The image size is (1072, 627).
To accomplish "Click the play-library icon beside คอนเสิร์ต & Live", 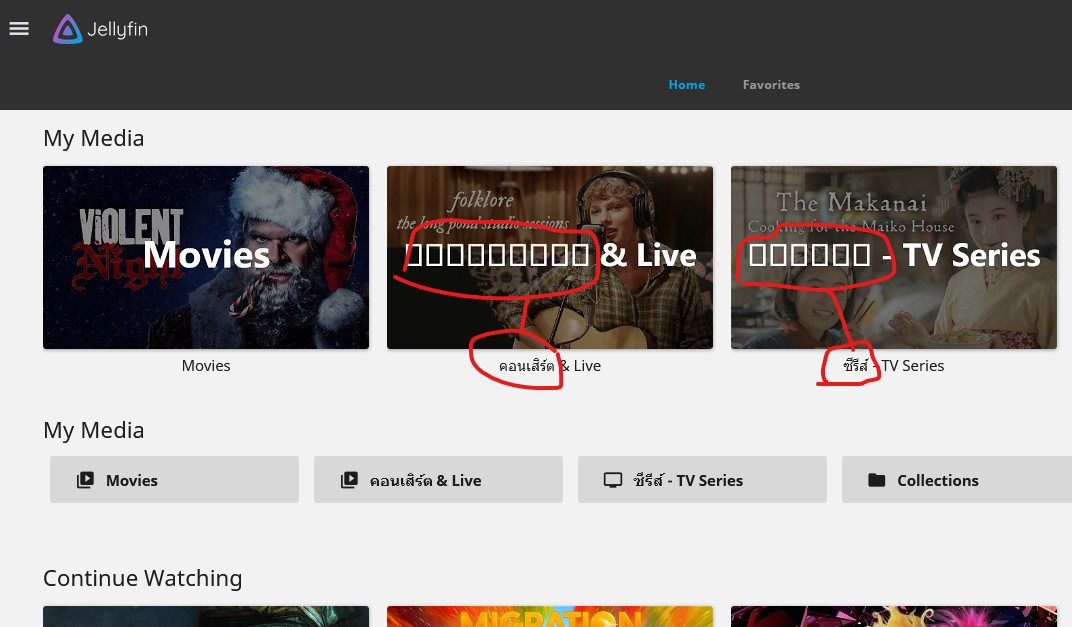I will pos(349,480).
